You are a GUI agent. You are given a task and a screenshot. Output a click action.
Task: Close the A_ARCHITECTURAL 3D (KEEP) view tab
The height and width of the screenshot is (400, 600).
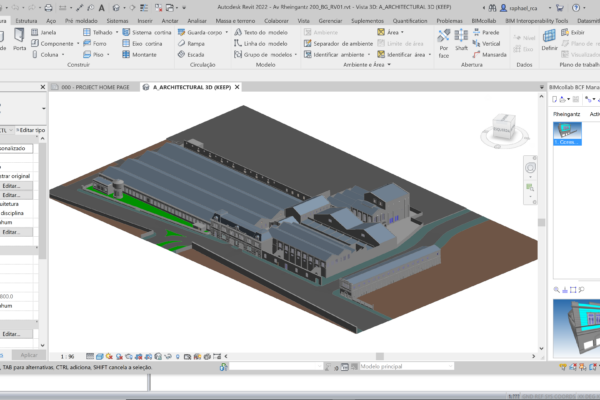click(x=237, y=87)
